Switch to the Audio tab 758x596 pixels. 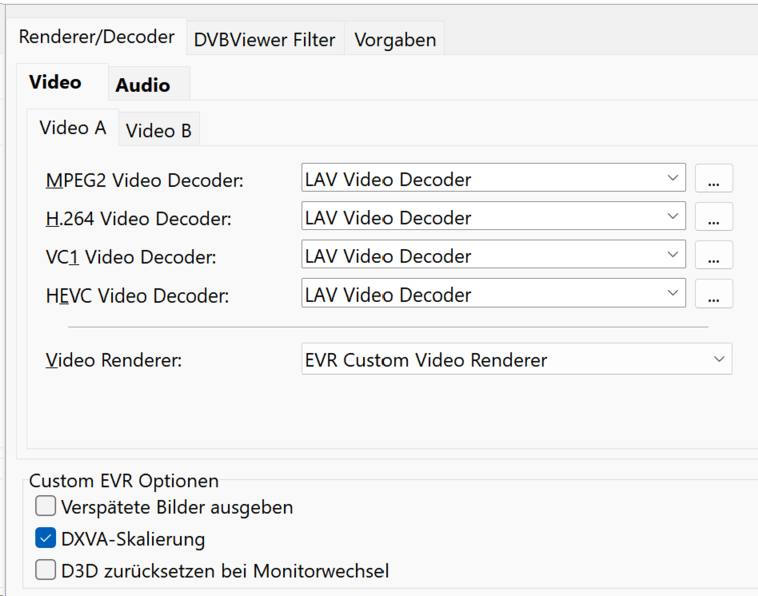(142, 85)
